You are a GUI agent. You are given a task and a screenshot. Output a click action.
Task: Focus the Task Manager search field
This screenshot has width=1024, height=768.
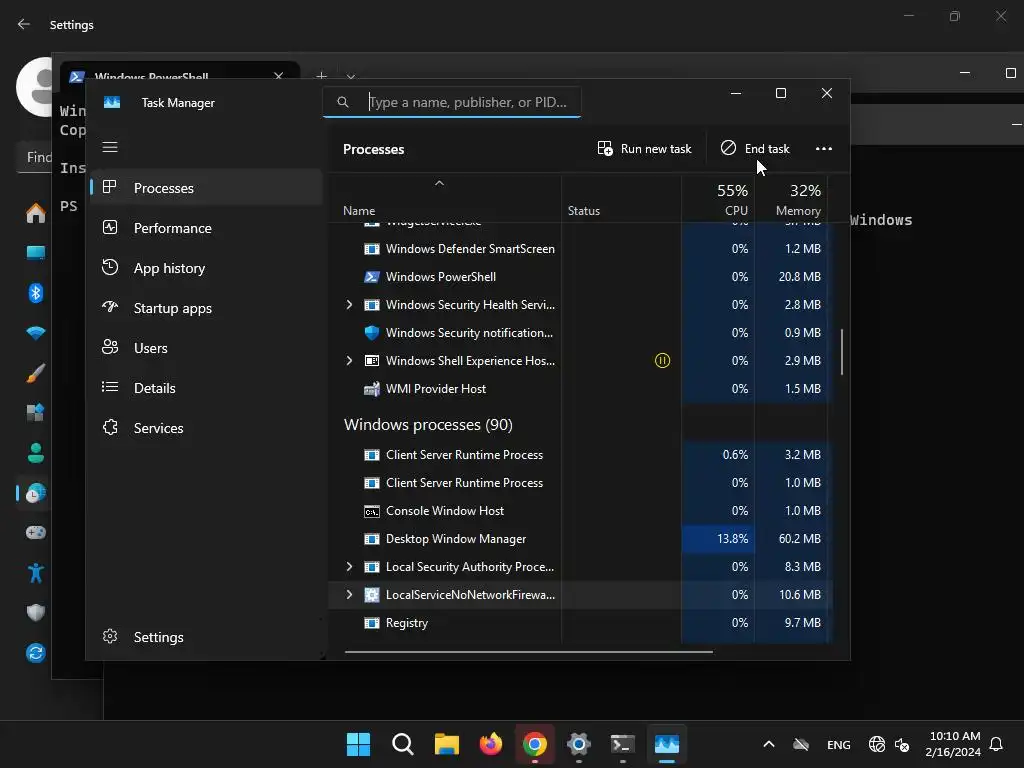click(452, 102)
